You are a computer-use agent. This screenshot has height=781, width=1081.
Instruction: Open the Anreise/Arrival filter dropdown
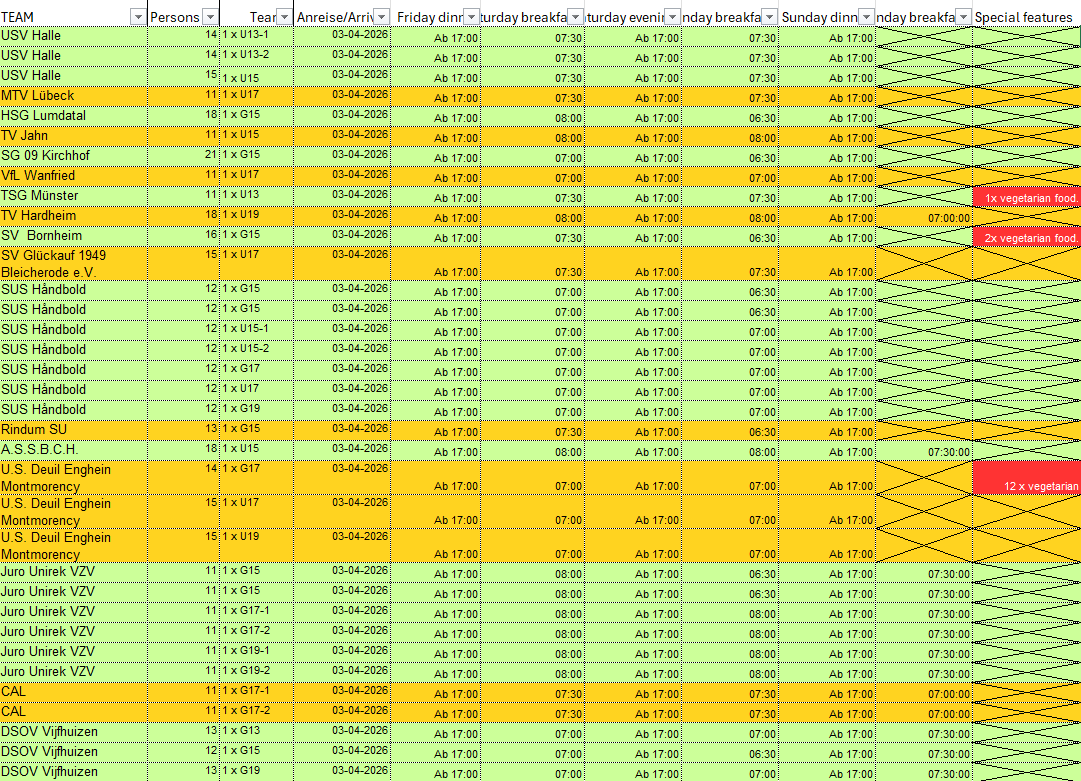381,16
